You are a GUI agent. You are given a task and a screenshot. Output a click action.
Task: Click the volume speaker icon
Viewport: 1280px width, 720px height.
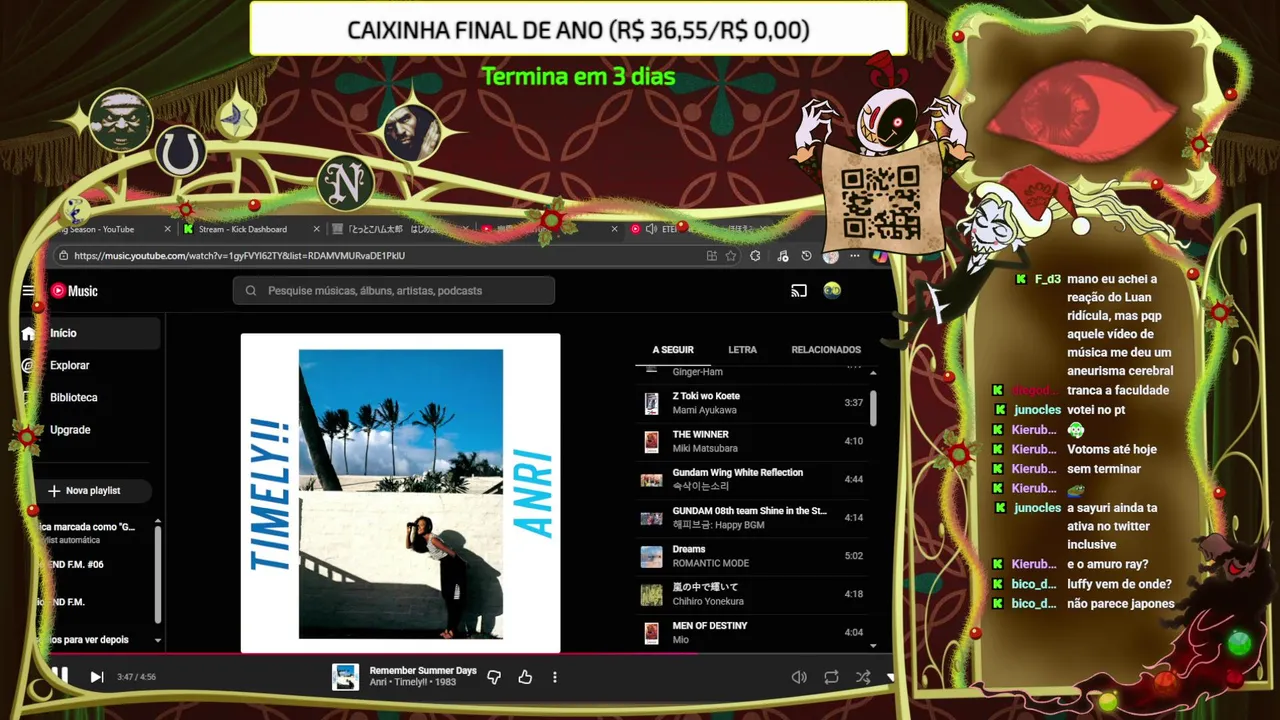(799, 677)
